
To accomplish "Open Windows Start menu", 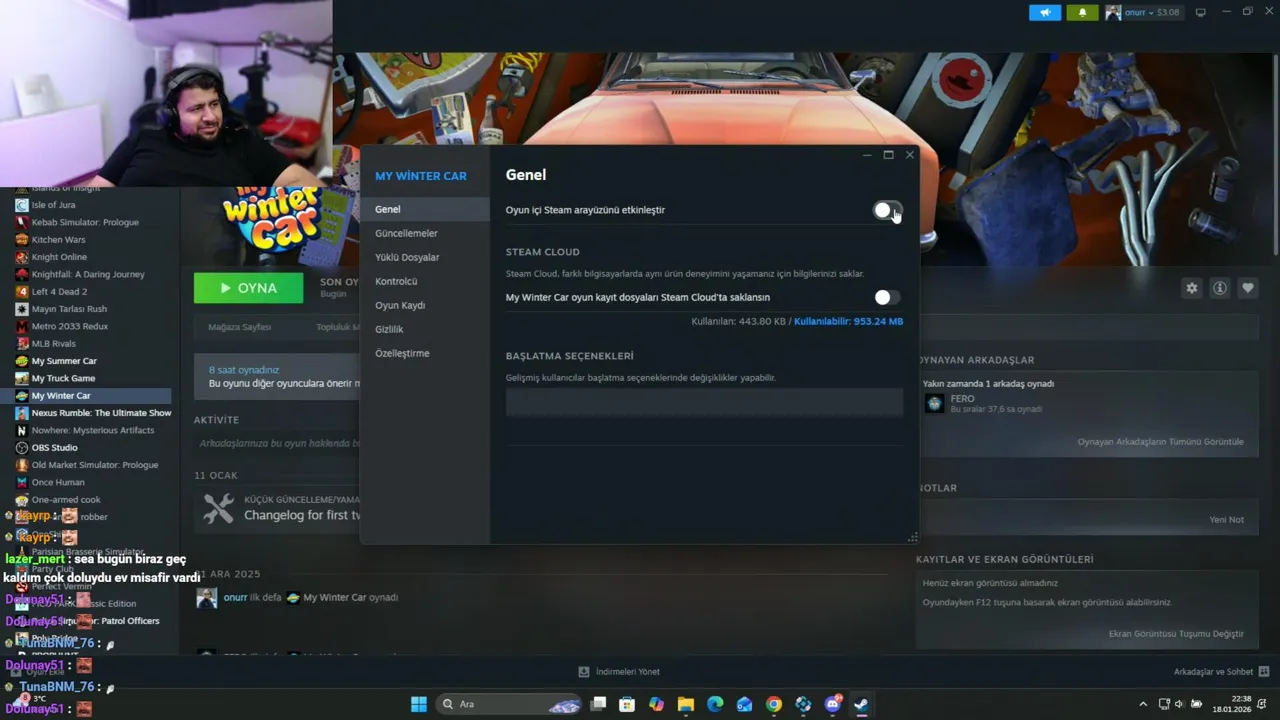I will tap(419, 704).
